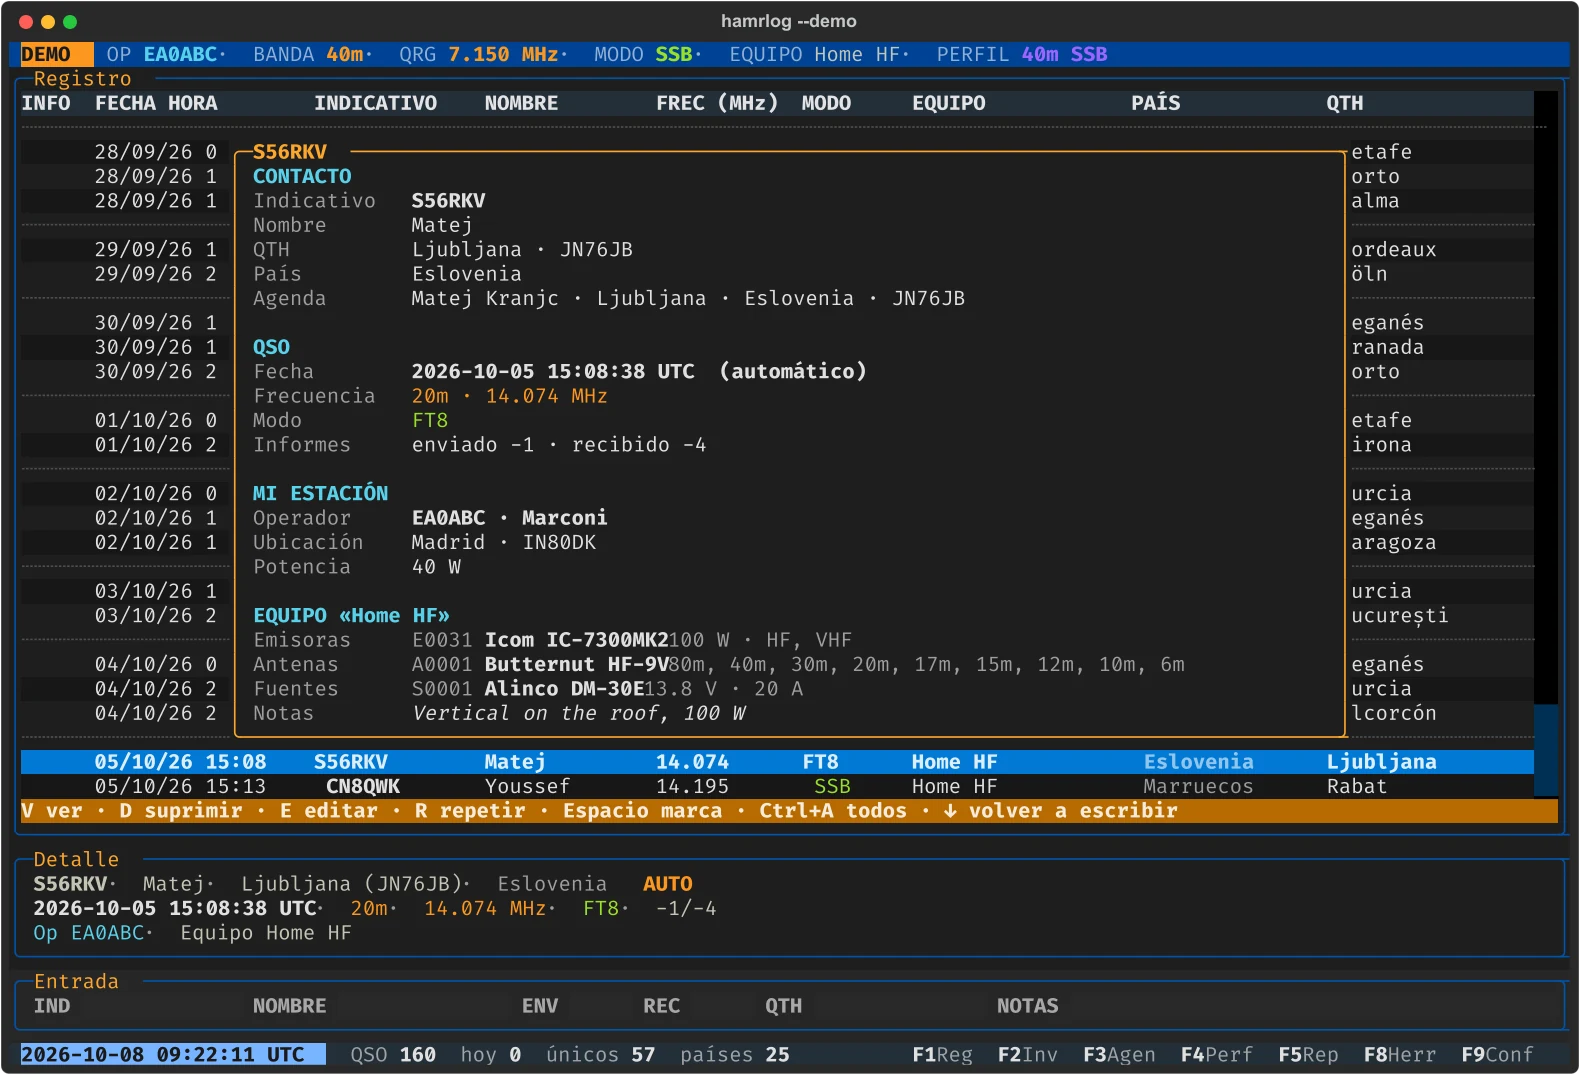1580x1075 pixels.
Task: Click the 'volver a escribir' hint
Action: coord(1061,810)
